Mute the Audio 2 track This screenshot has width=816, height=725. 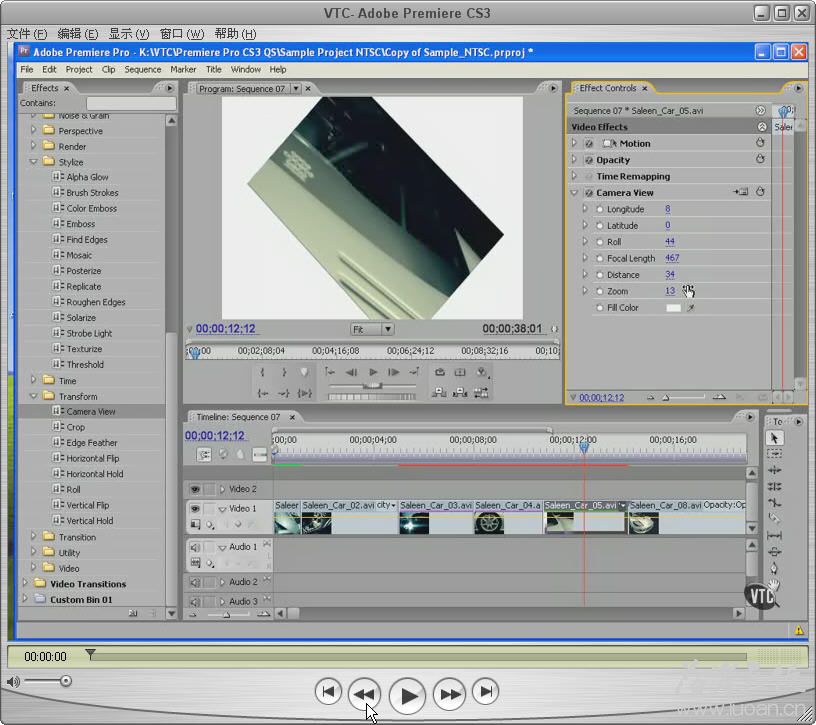coord(195,582)
